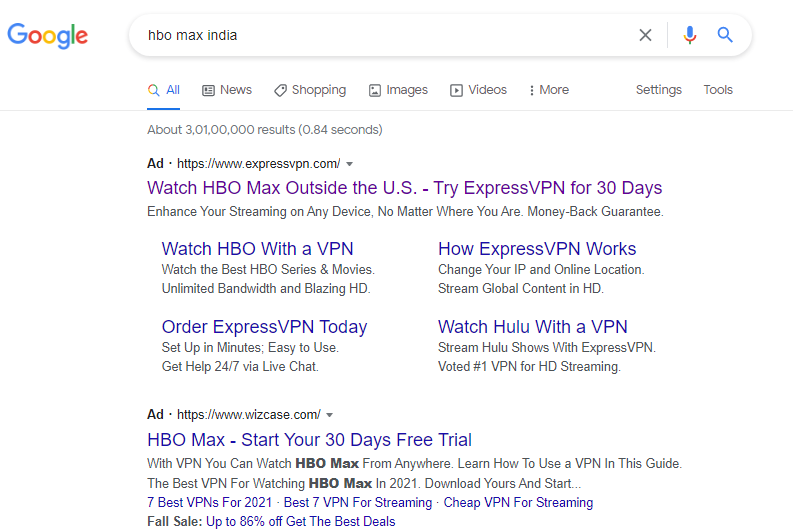The height and width of the screenshot is (531, 793).
Task: Open search Settings
Action: (658, 90)
